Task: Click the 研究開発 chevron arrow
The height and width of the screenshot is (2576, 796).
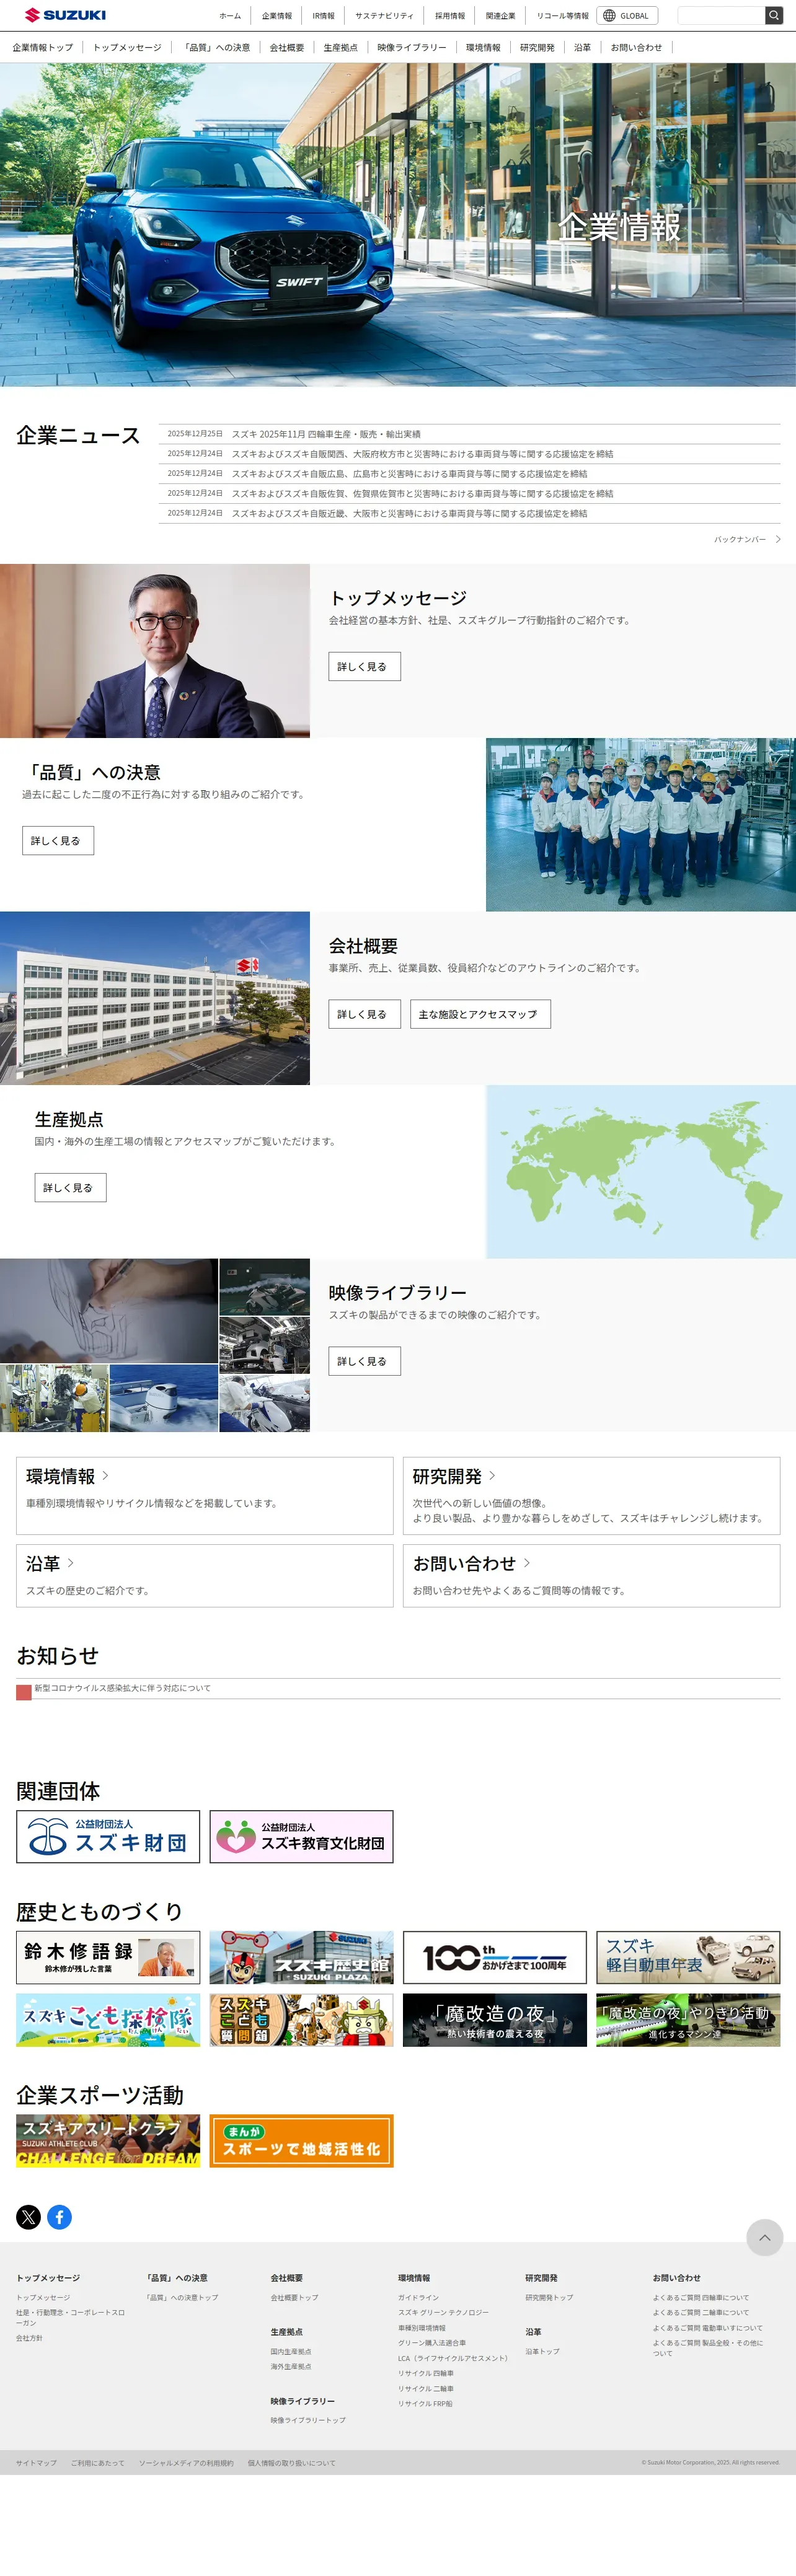Action: coord(492,1475)
